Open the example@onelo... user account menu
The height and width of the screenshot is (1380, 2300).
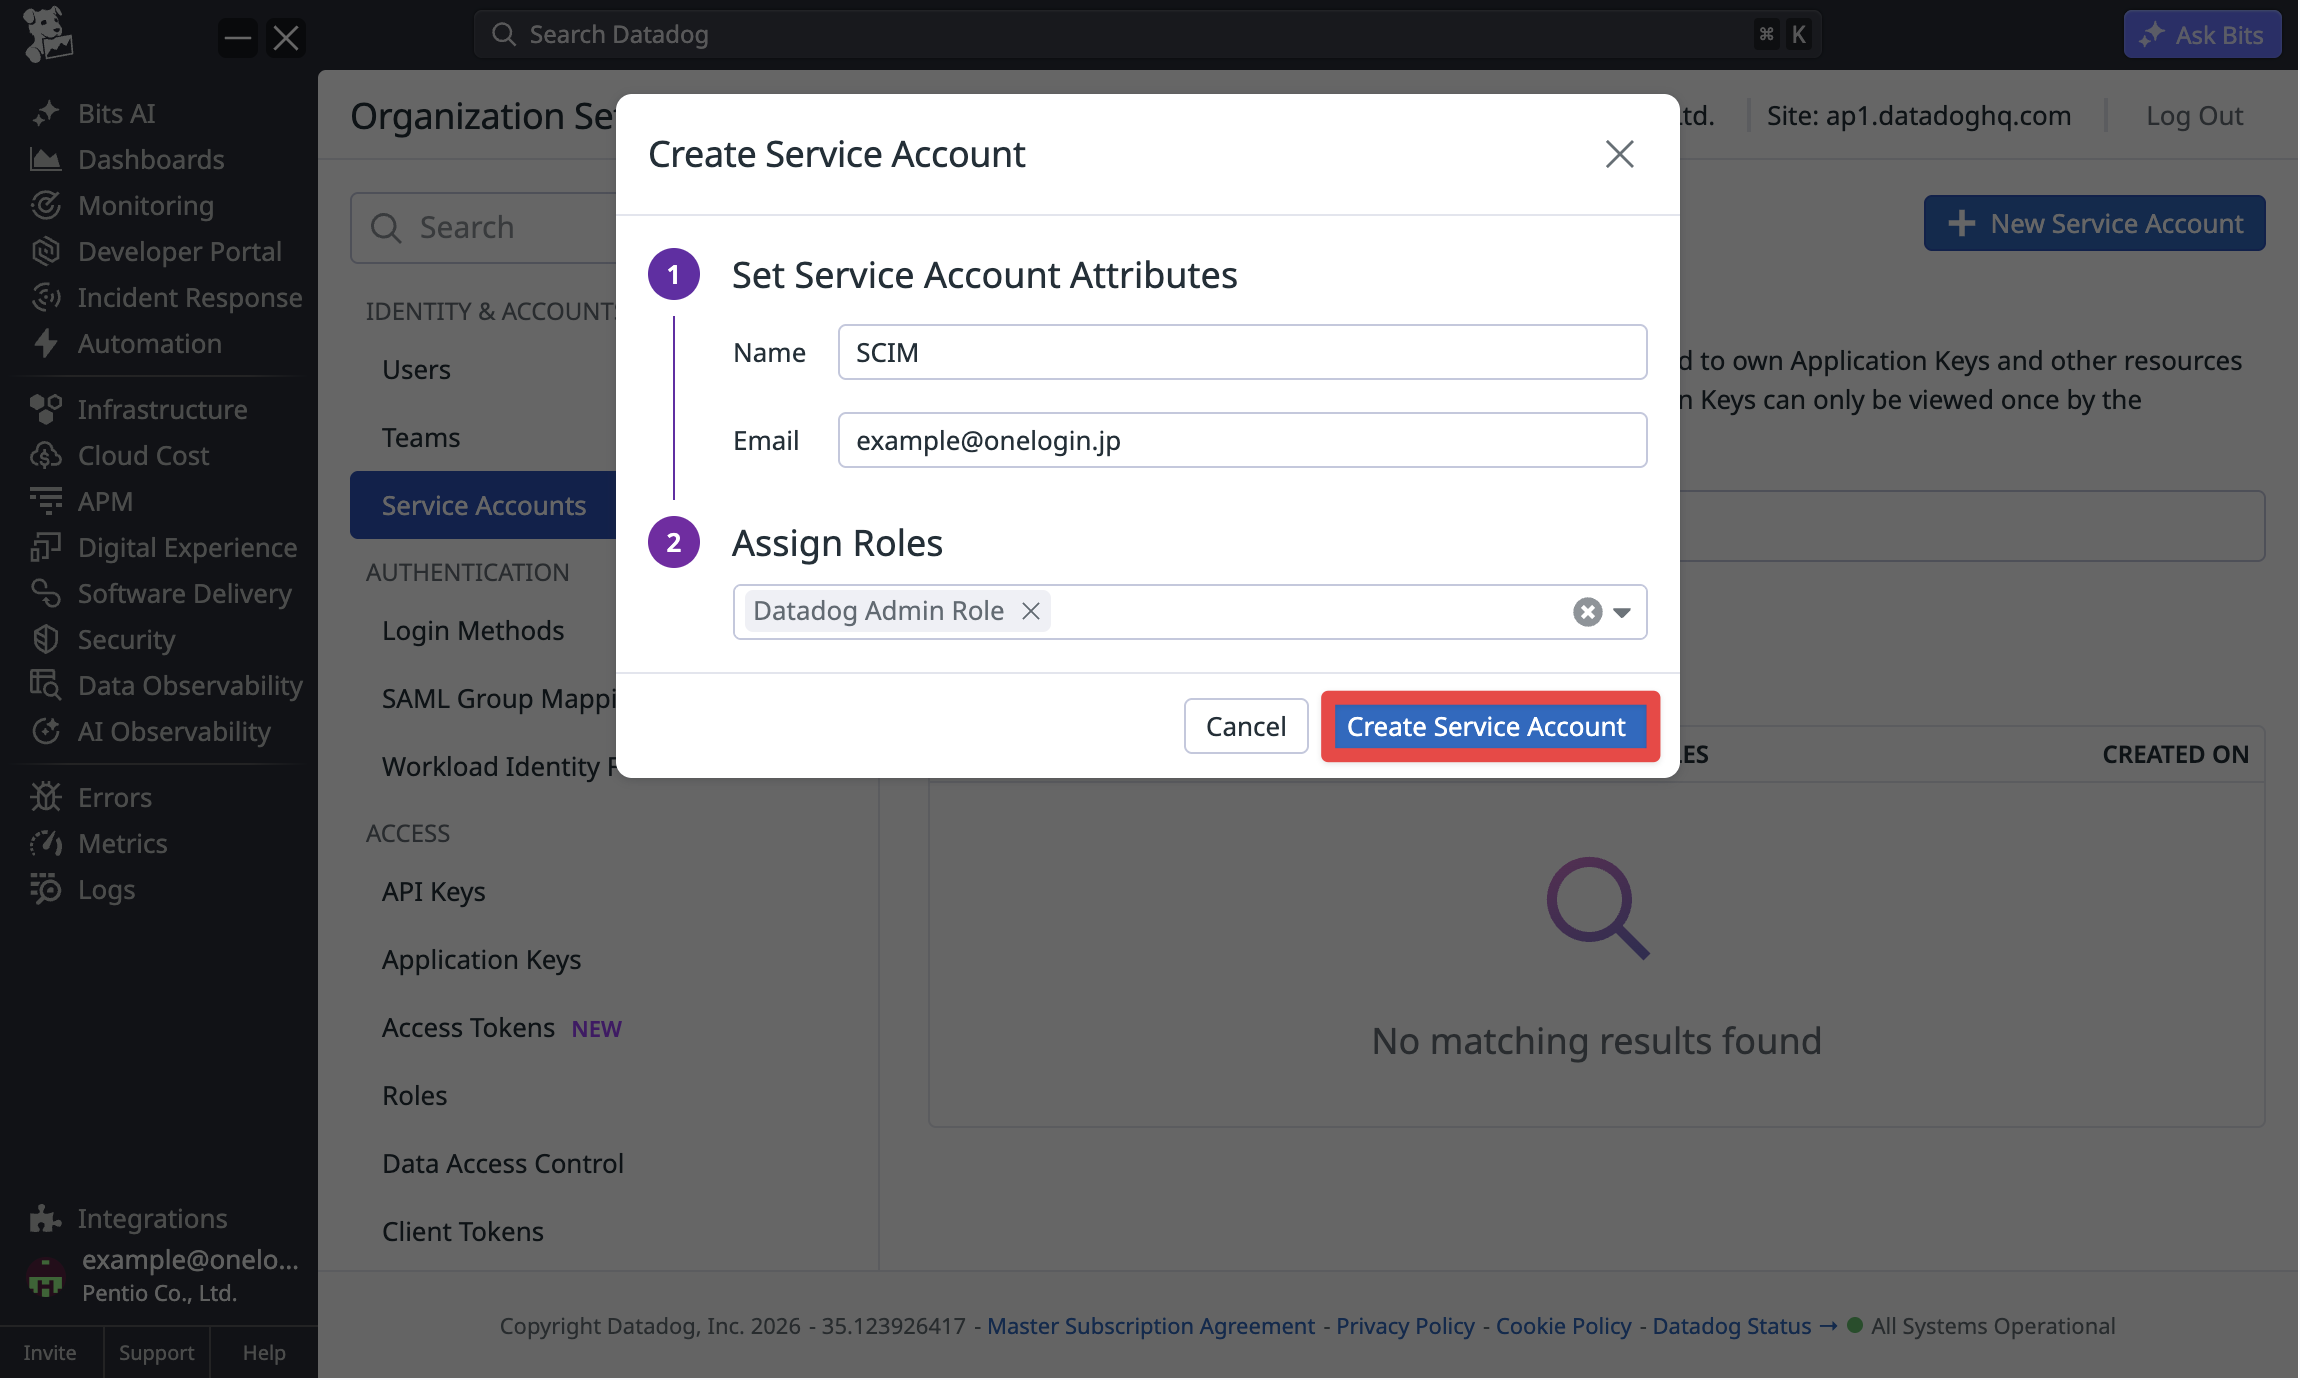click(x=163, y=1275)
